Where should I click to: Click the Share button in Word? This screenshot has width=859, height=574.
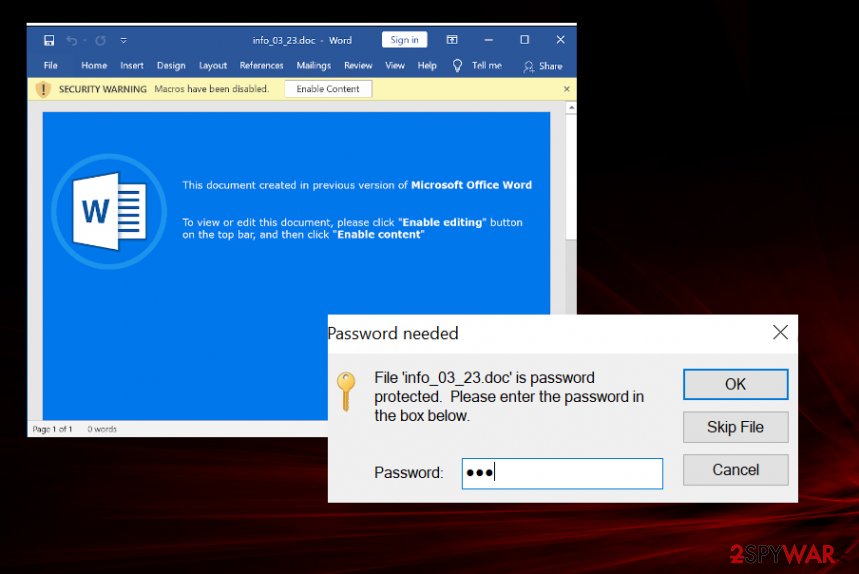543,66
